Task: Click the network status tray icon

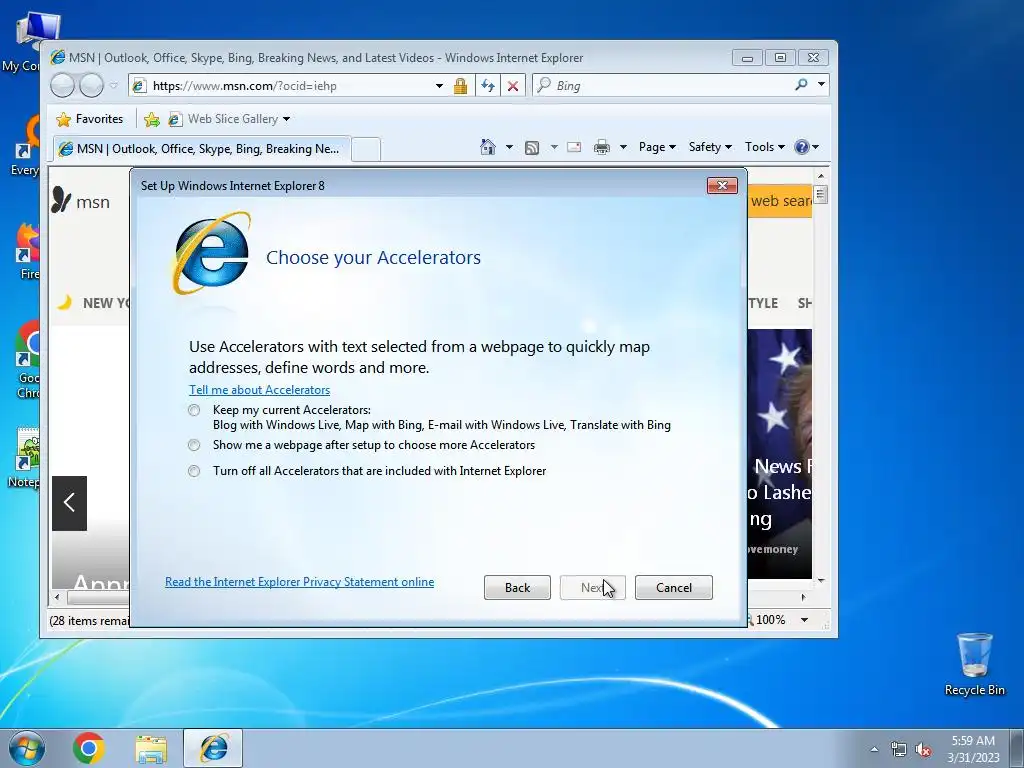Action: click(x=899, y=750)
